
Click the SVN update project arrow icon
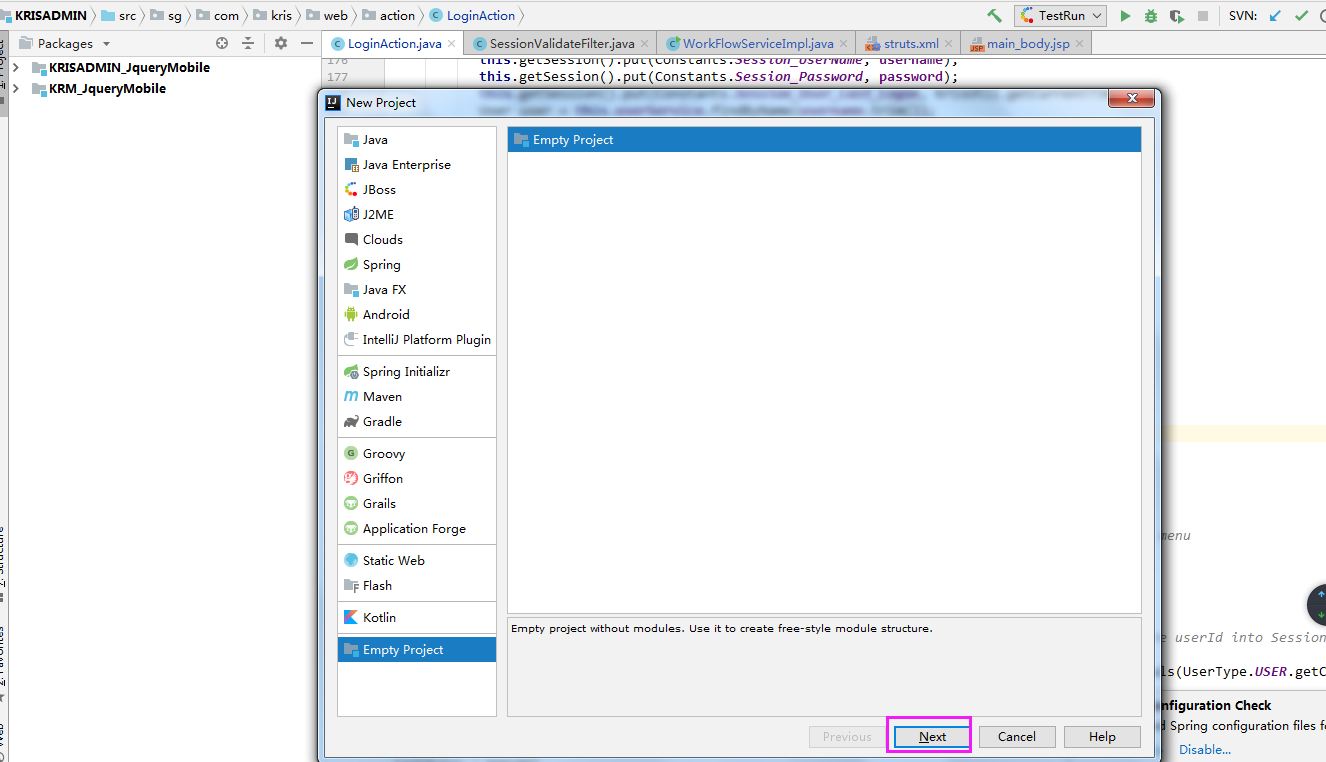(1275, 16)
